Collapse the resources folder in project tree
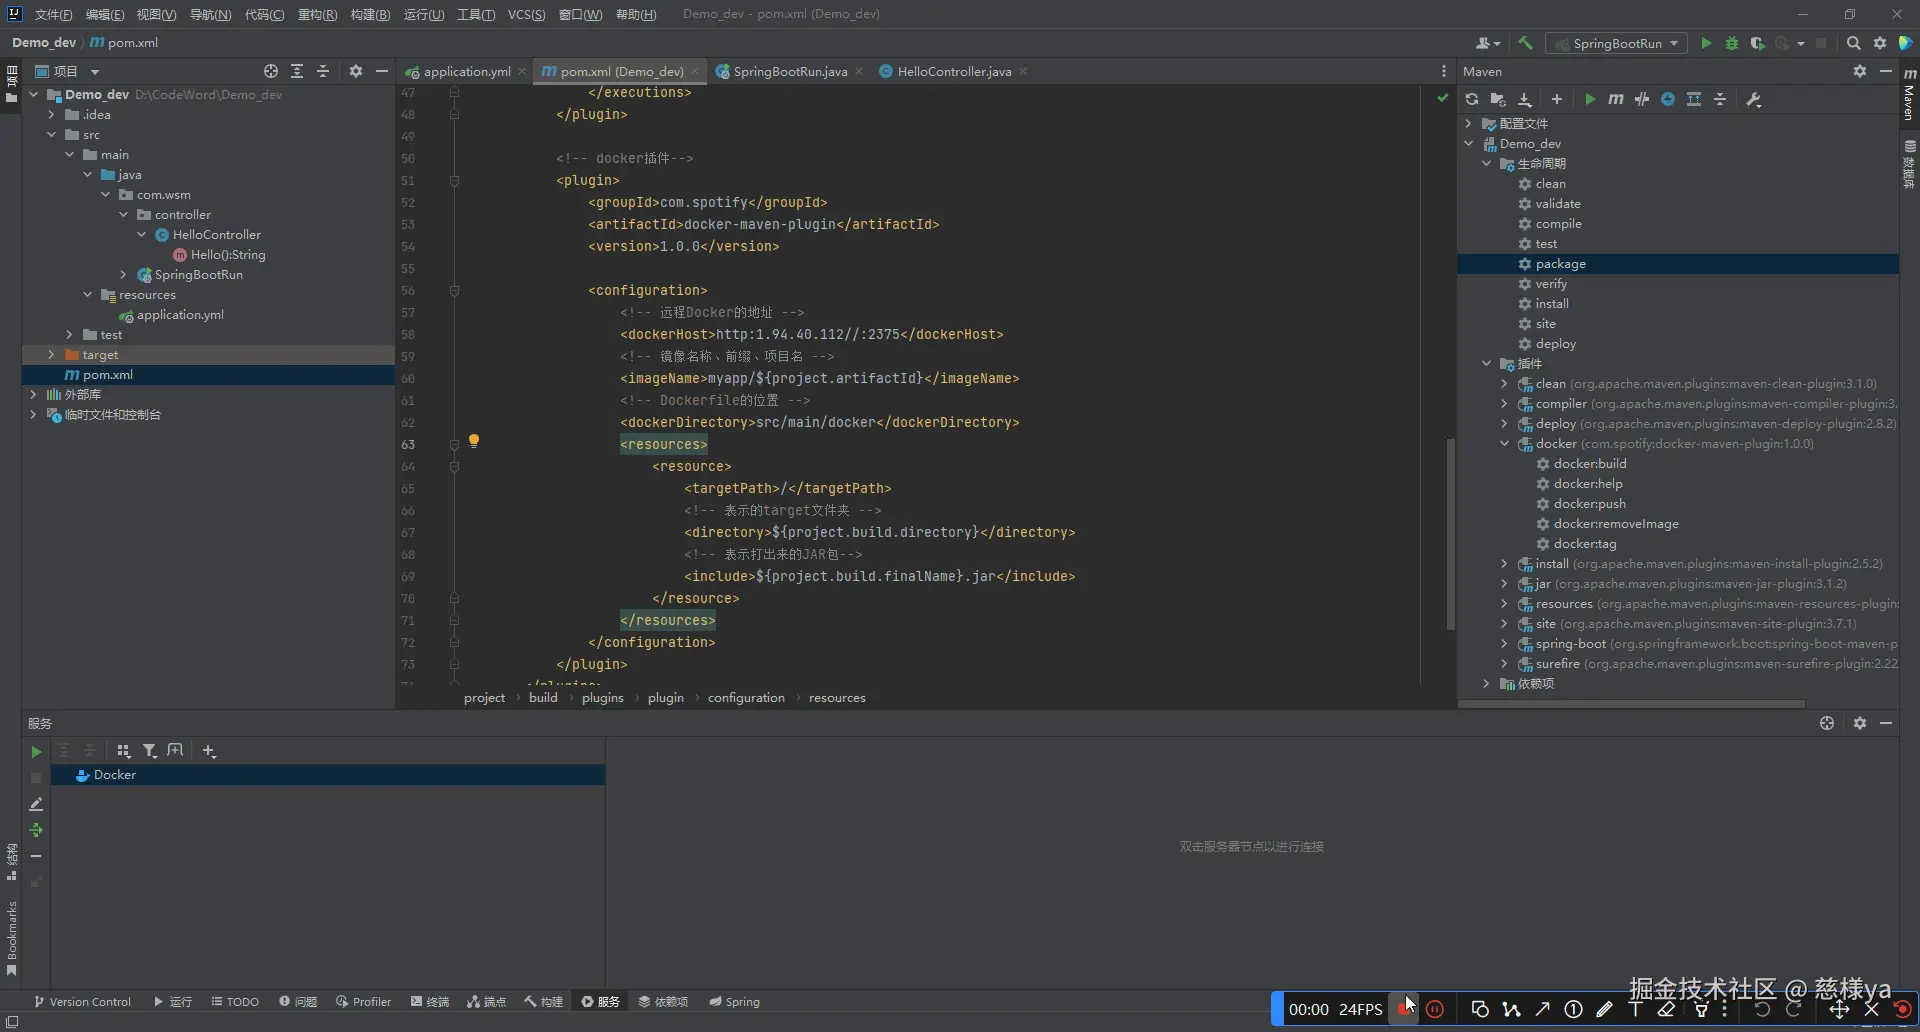 [x=87, y=295]
